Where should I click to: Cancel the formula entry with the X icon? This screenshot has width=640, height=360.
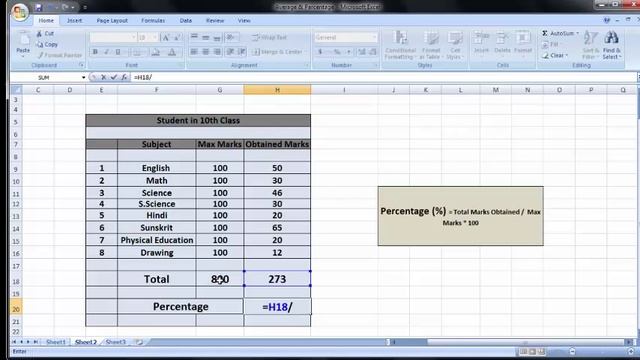tap(103, 77)
